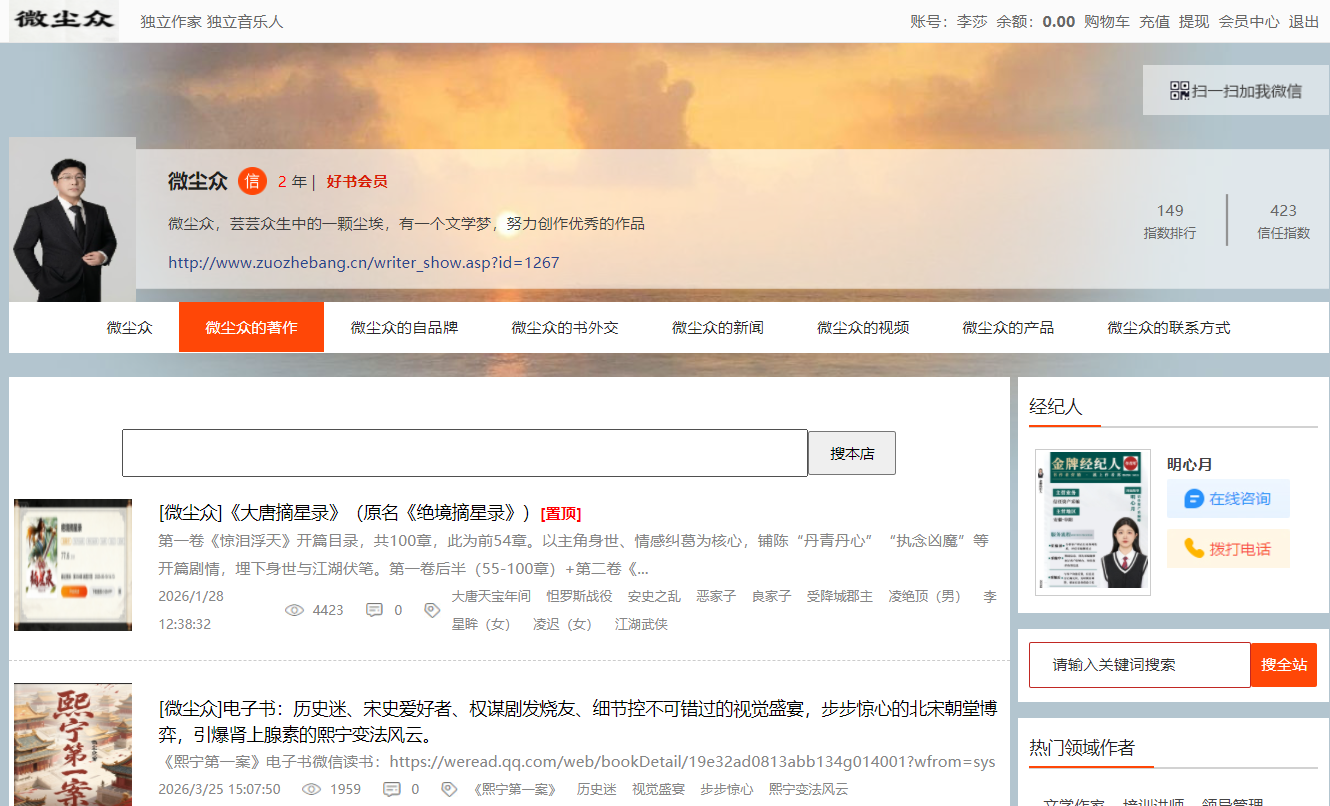Click the orange 信 trust badge icon

[252, 181]
